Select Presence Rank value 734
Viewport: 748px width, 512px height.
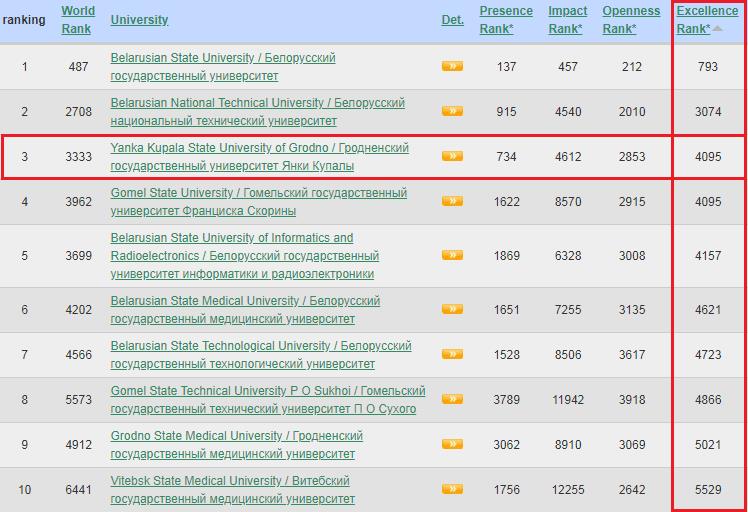coord(506,157)
